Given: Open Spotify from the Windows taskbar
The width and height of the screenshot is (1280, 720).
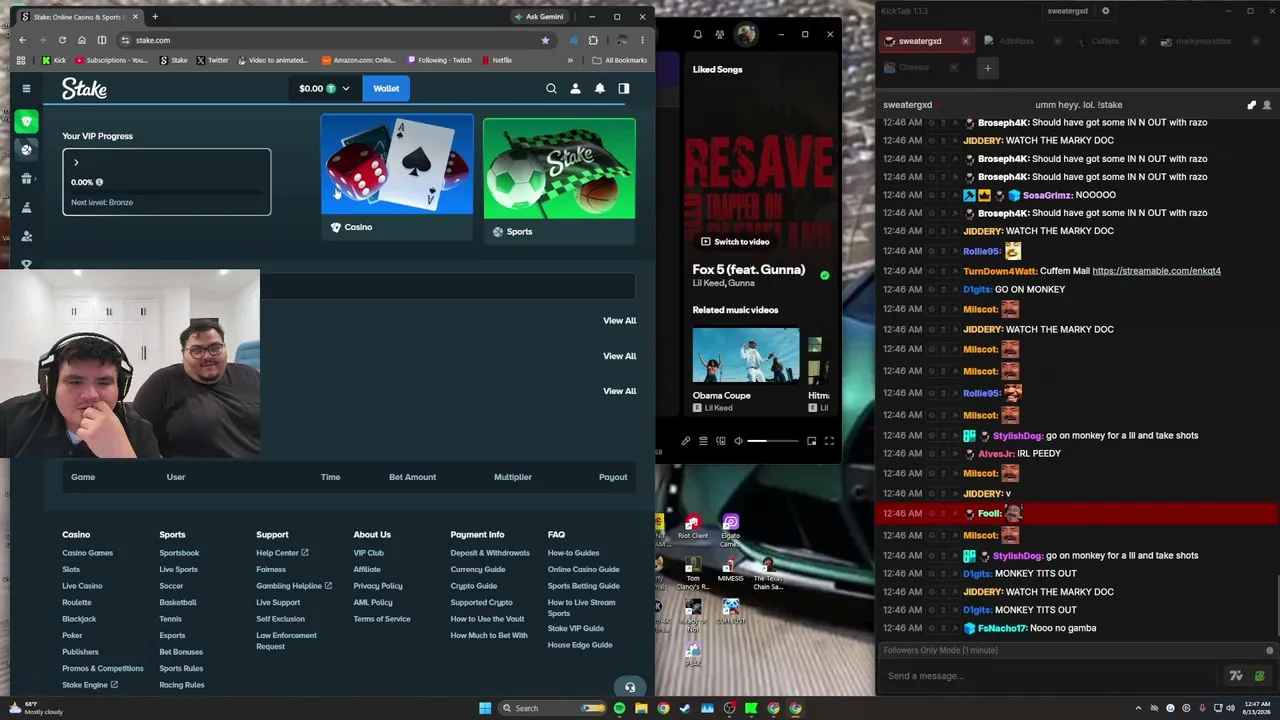Looking at the screenshot, I should point(619,708).
